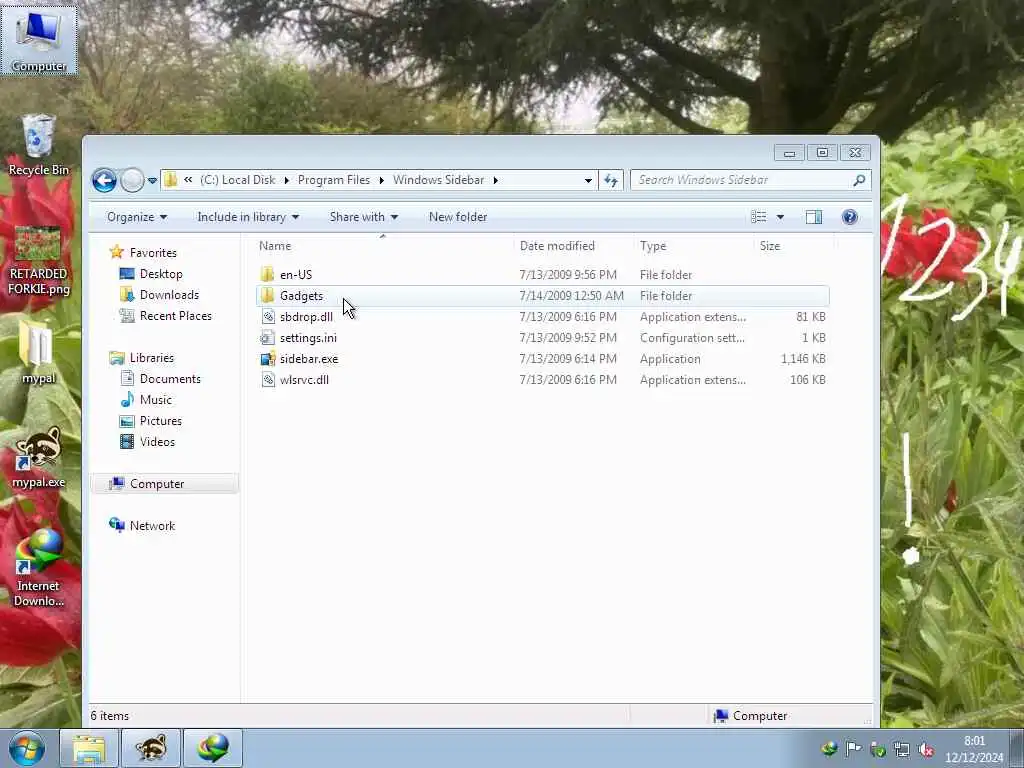Open the more view options arrow
The width and height of the screenshot is (1024, 768).
point(780,217)
